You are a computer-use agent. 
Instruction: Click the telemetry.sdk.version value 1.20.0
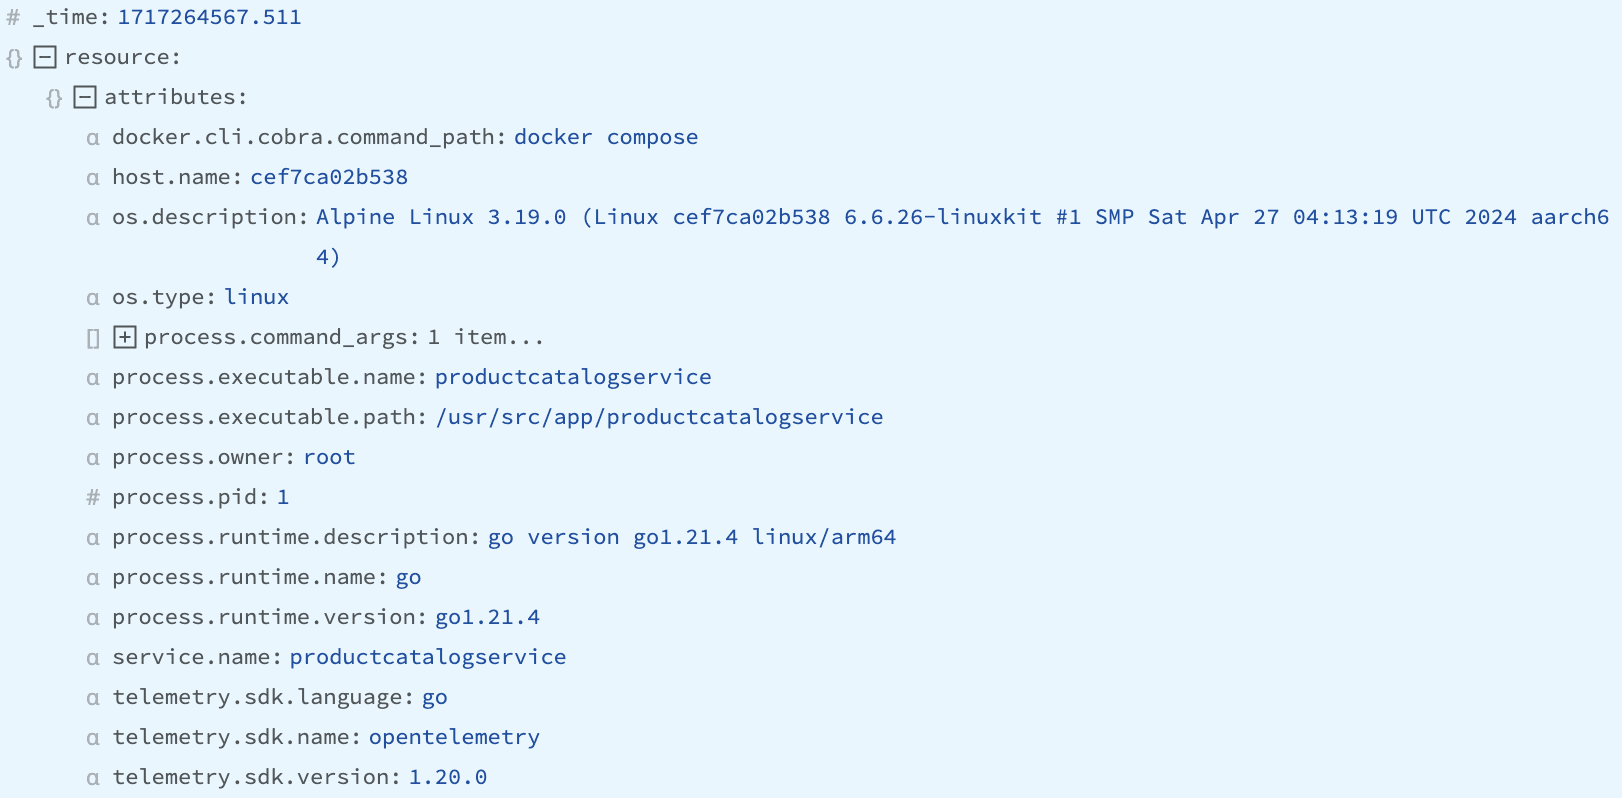(447, 777)
